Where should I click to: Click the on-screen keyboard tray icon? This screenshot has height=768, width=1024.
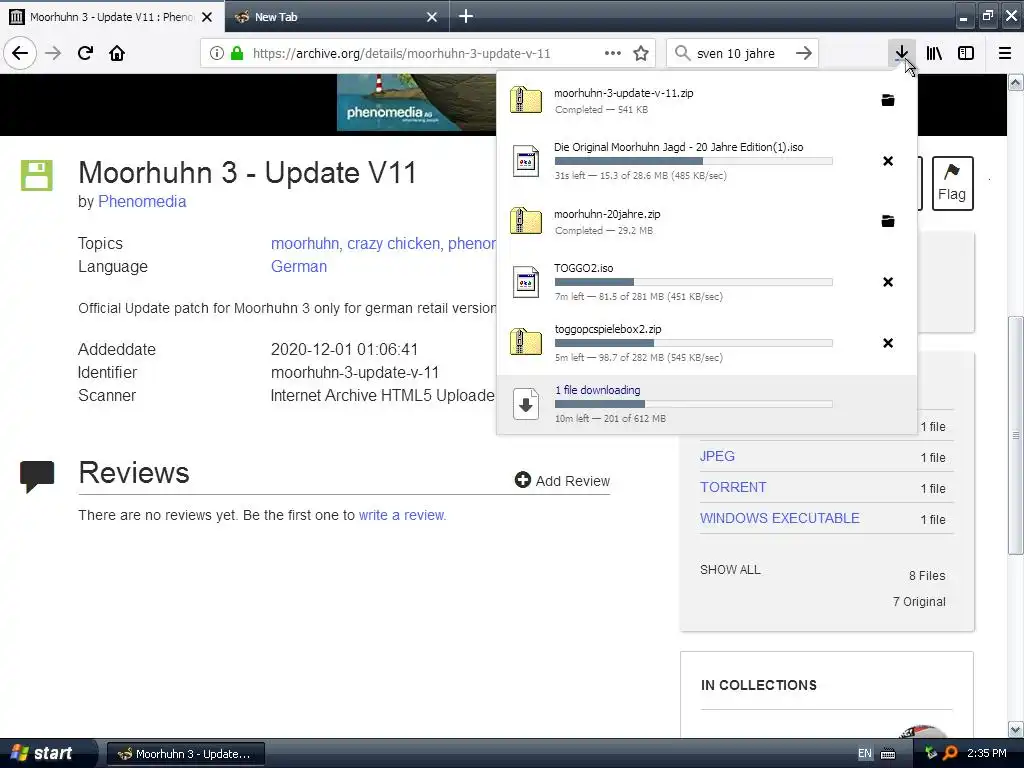pos(888,754)
